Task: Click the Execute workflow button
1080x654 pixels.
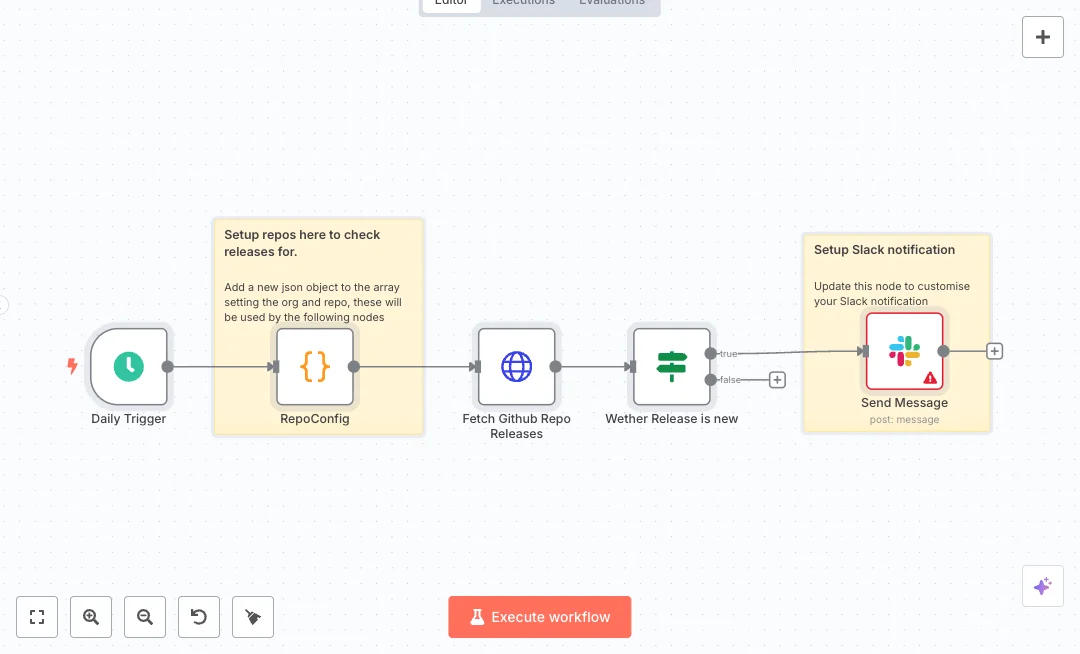Action: pos(540,617)
